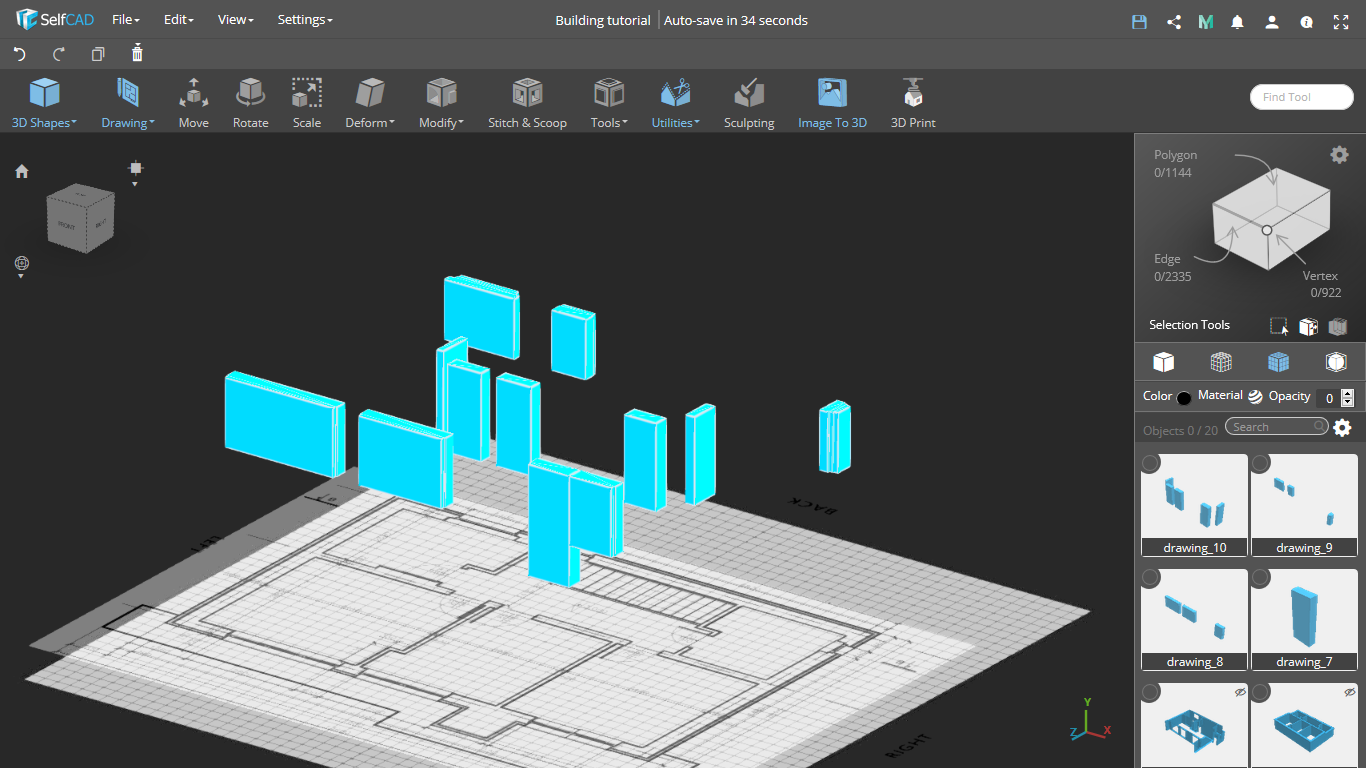Open the black Color swatch
Screen dimensions: 1366x768
pos(1184,397)
